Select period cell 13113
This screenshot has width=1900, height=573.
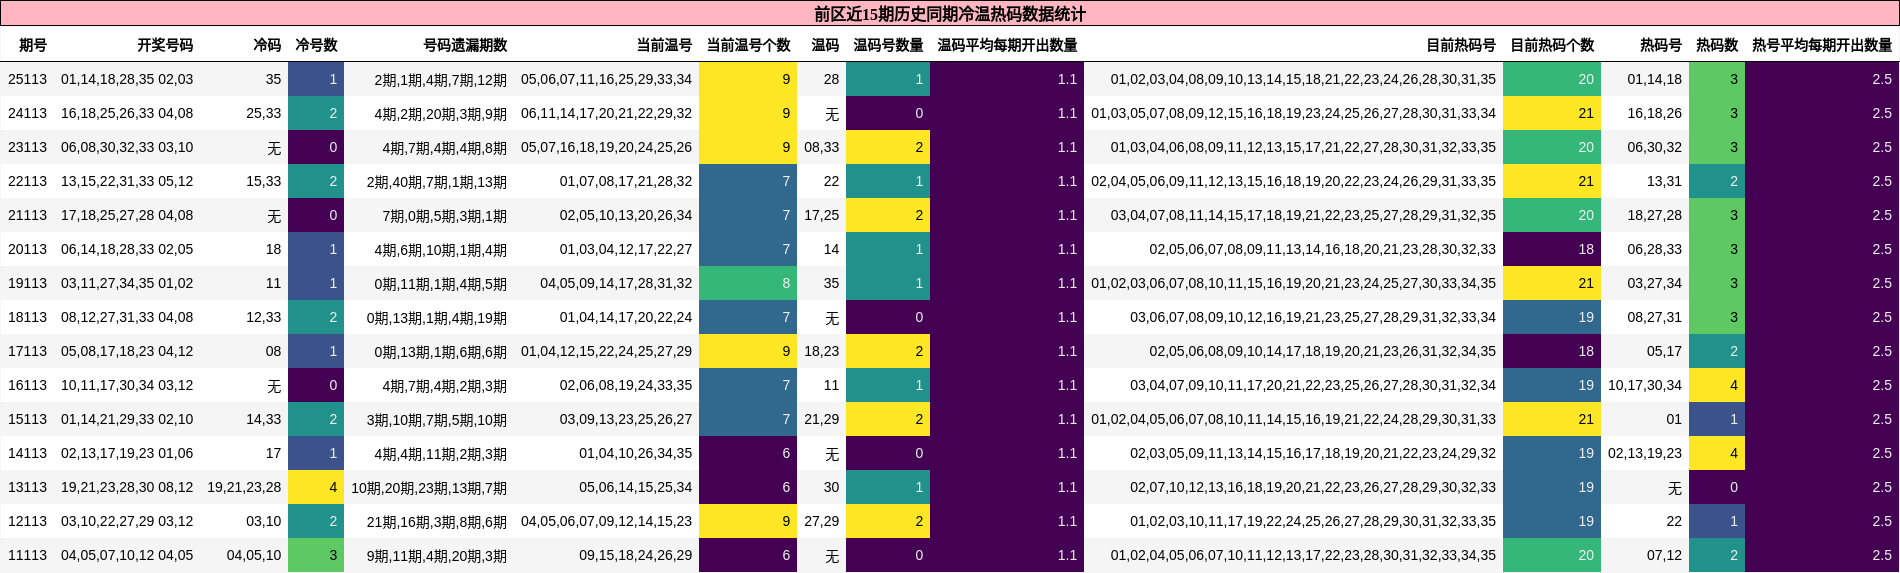pos(27,487)
